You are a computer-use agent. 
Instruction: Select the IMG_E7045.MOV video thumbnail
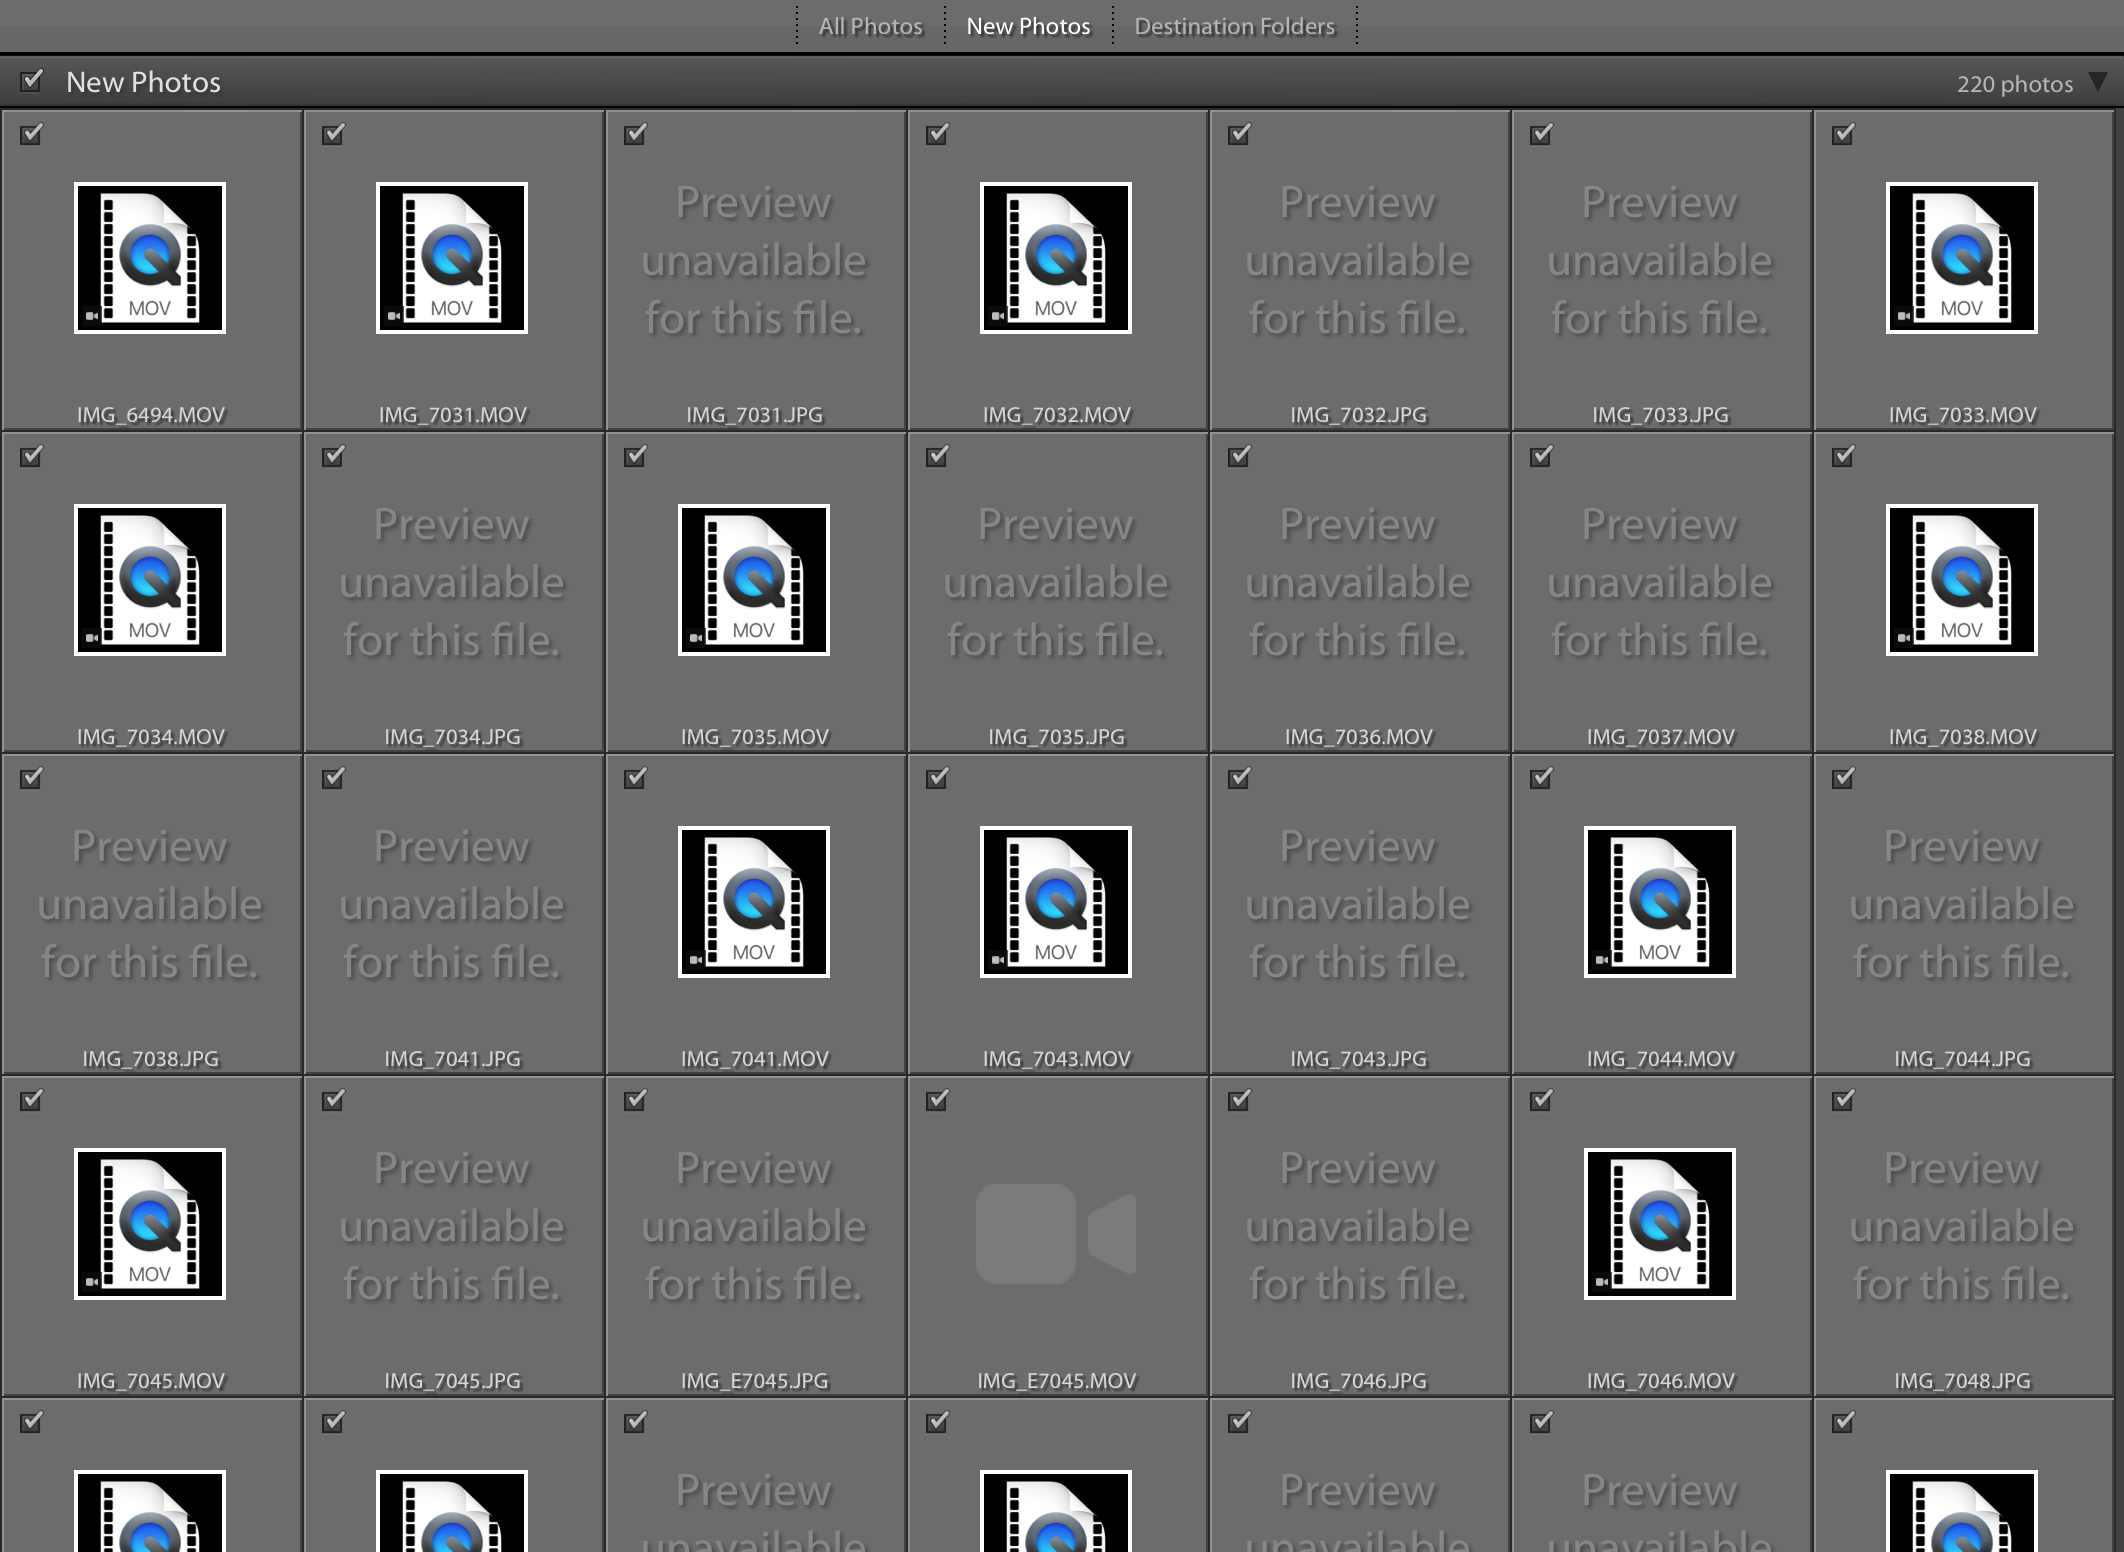[x=1055, y=1234]
